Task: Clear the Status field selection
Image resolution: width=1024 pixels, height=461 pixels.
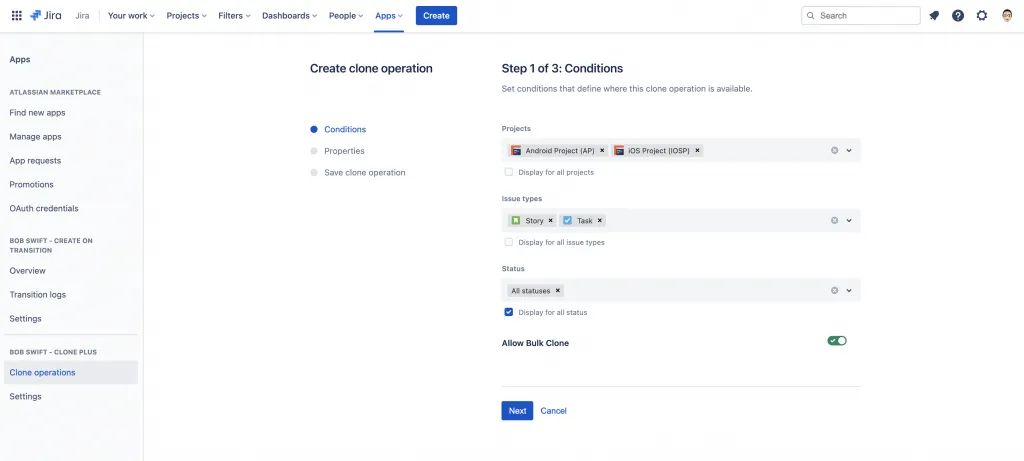Action: click(834, 291)
